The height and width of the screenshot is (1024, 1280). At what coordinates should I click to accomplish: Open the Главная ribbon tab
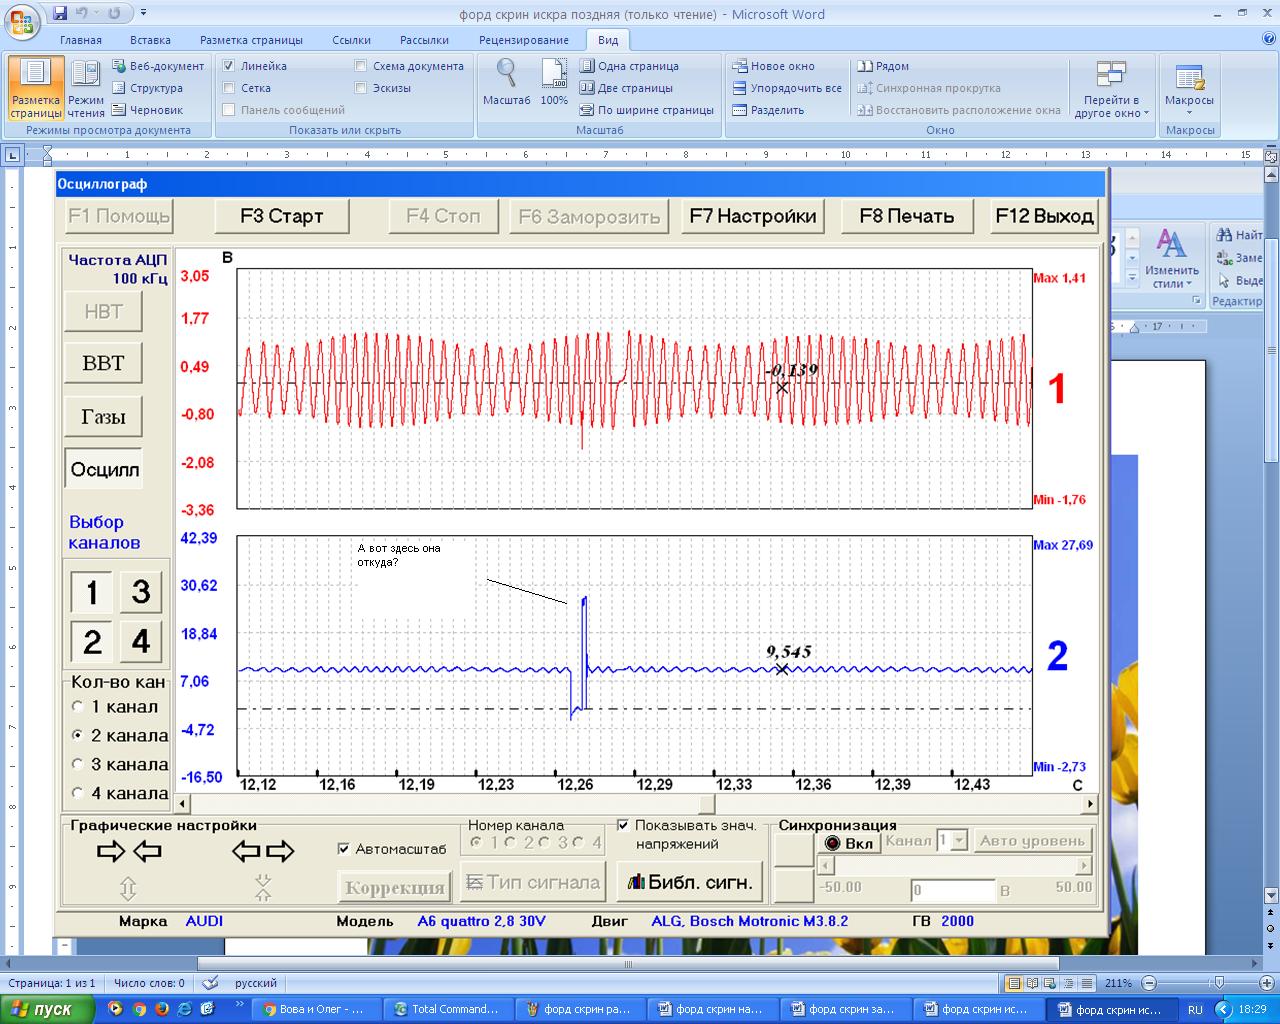[x=81, y=40]
